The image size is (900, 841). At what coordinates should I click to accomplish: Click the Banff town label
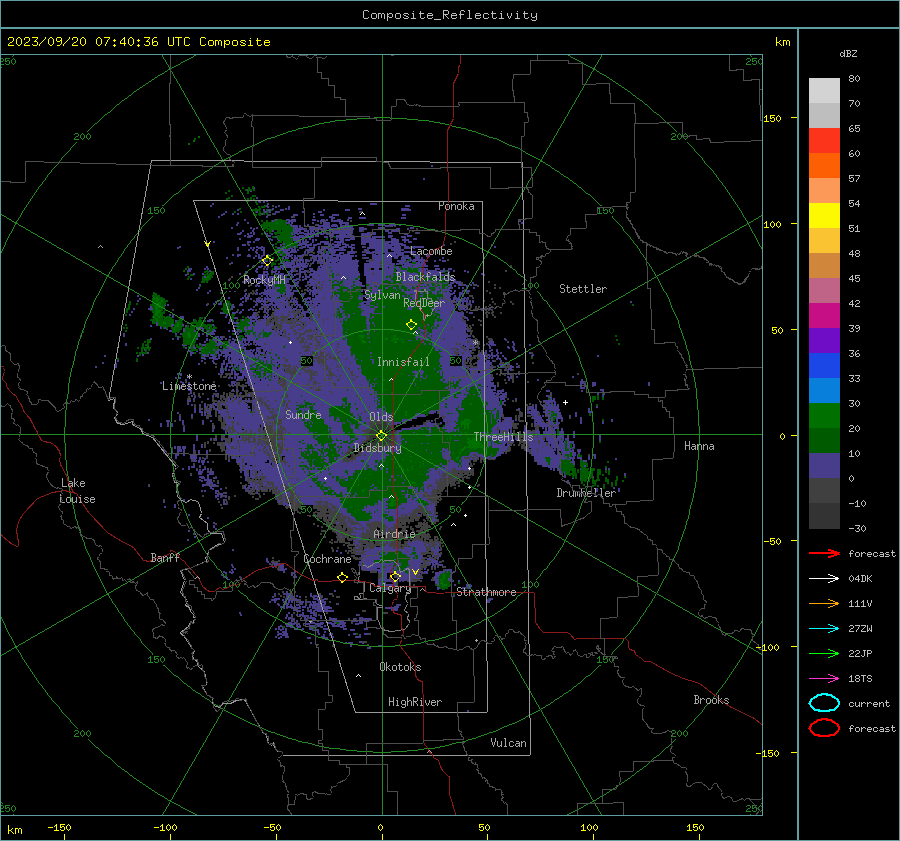[x=165, y=557]
